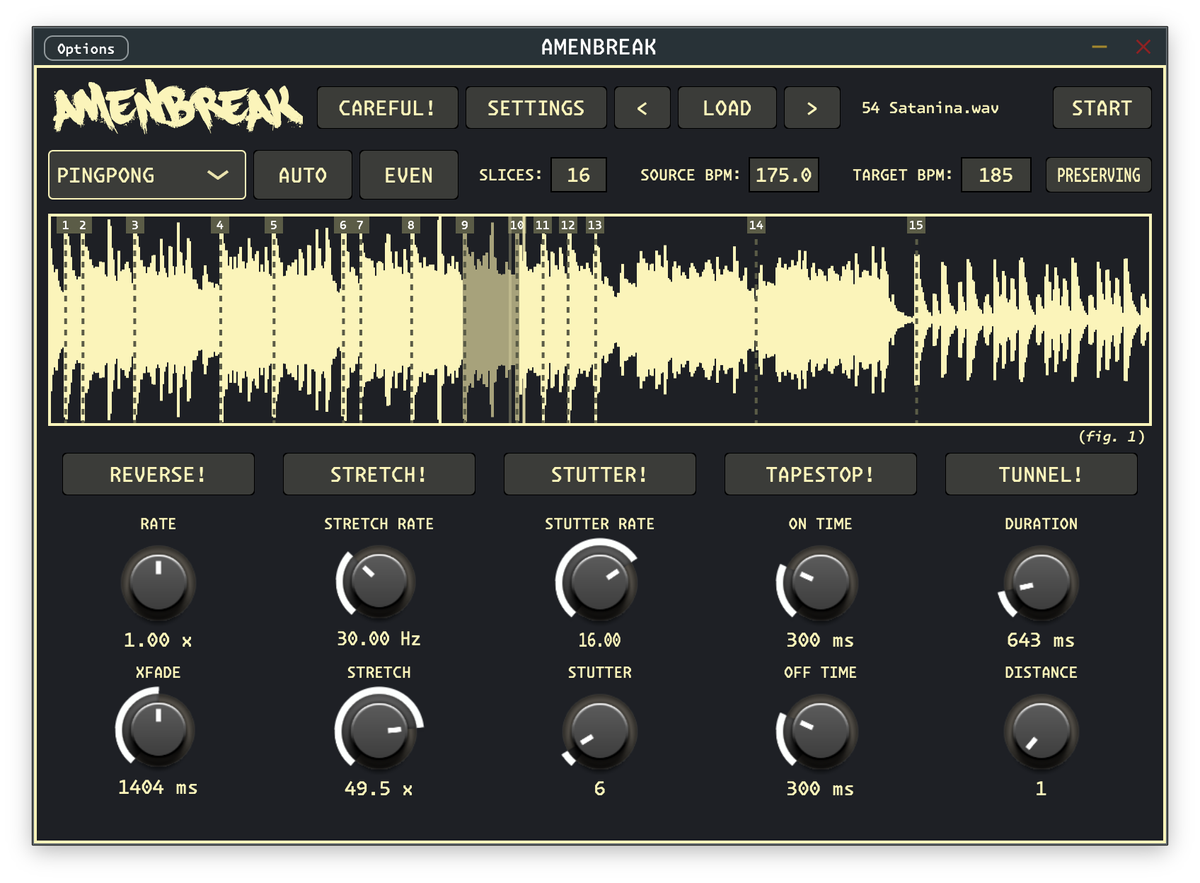The image size is (1200, 883).
Task: Click the SLICES number field
Action: pyautogui.click(x=578, y=175)
